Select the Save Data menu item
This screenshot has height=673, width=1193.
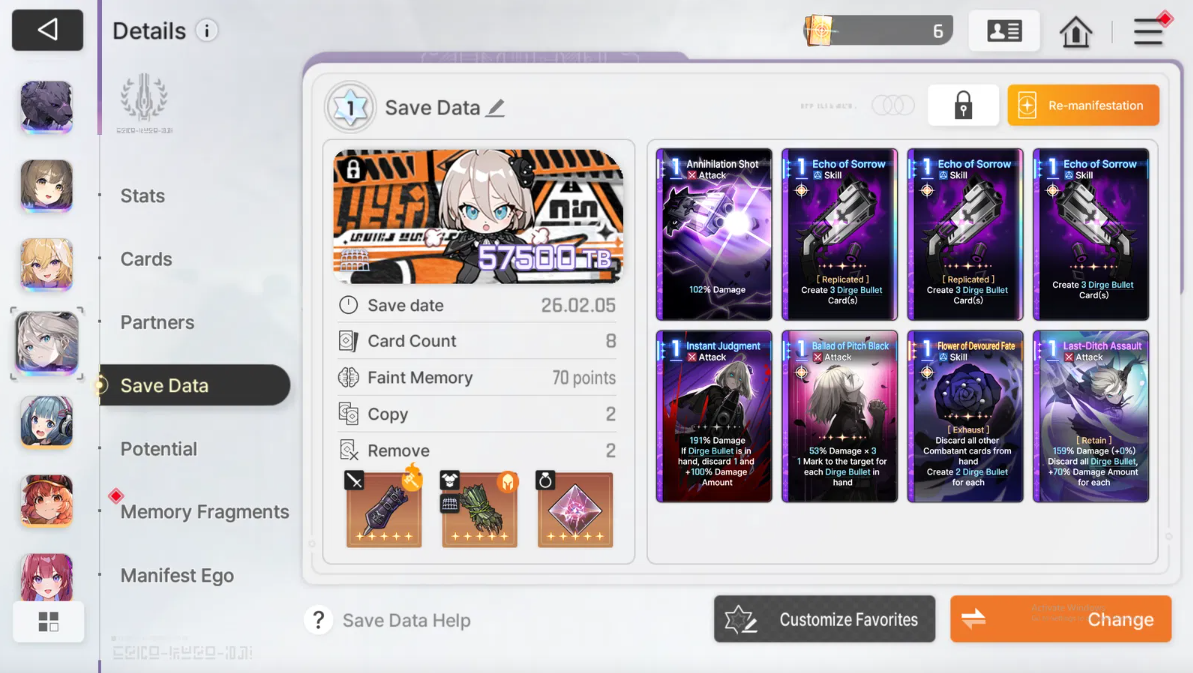pos(194,386)
